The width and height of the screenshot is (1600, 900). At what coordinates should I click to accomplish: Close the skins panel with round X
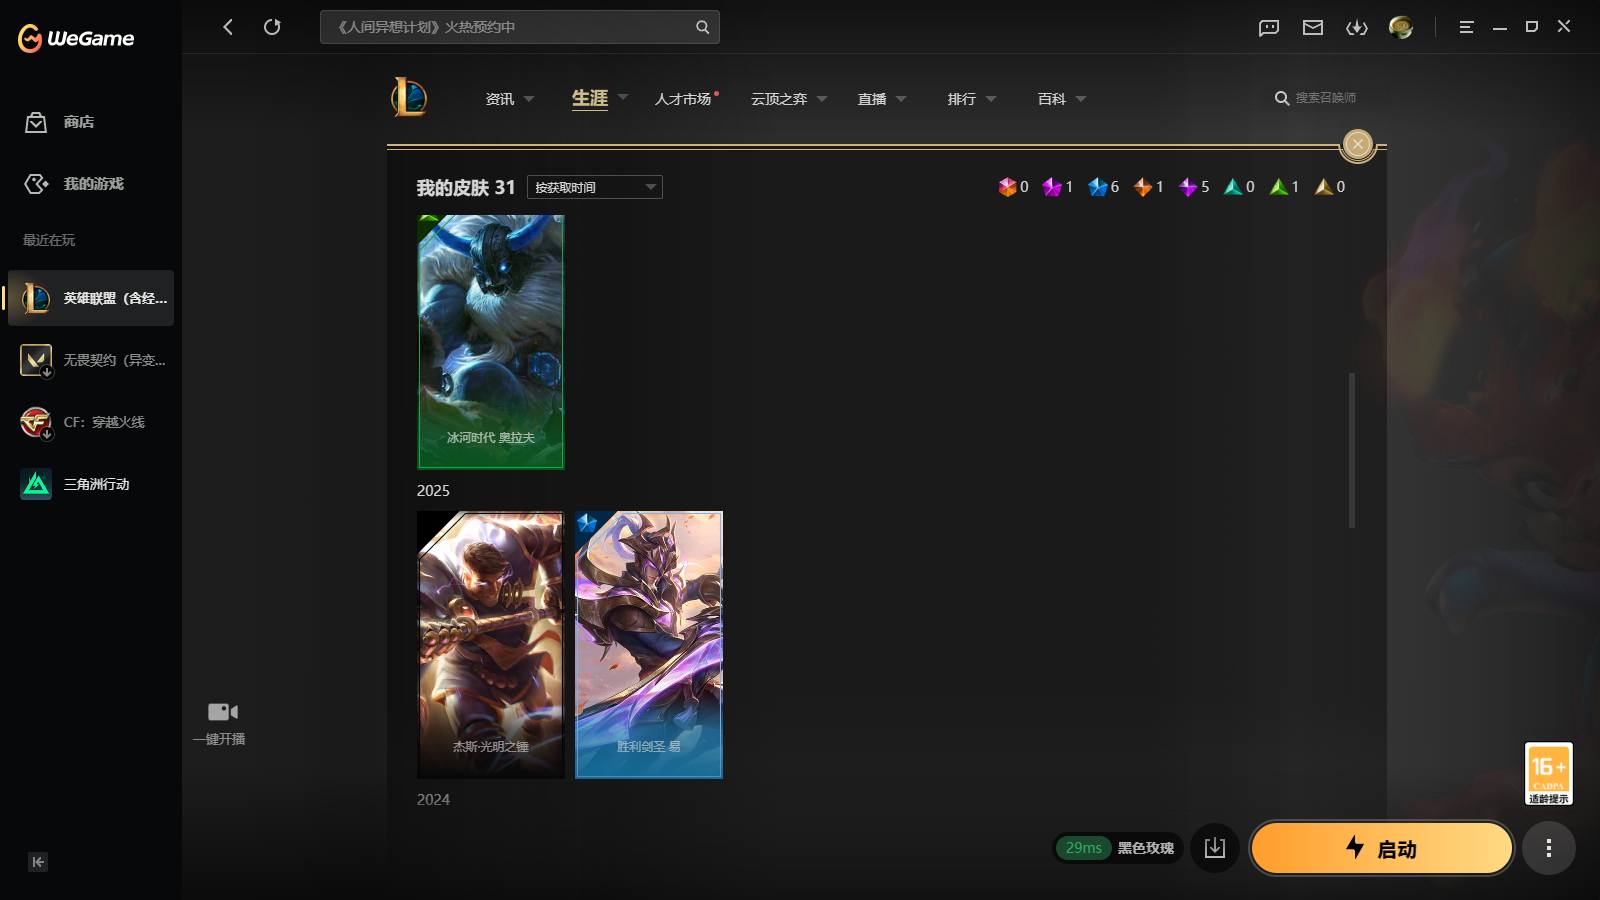pyautogui.click(x=1358, y=144)
